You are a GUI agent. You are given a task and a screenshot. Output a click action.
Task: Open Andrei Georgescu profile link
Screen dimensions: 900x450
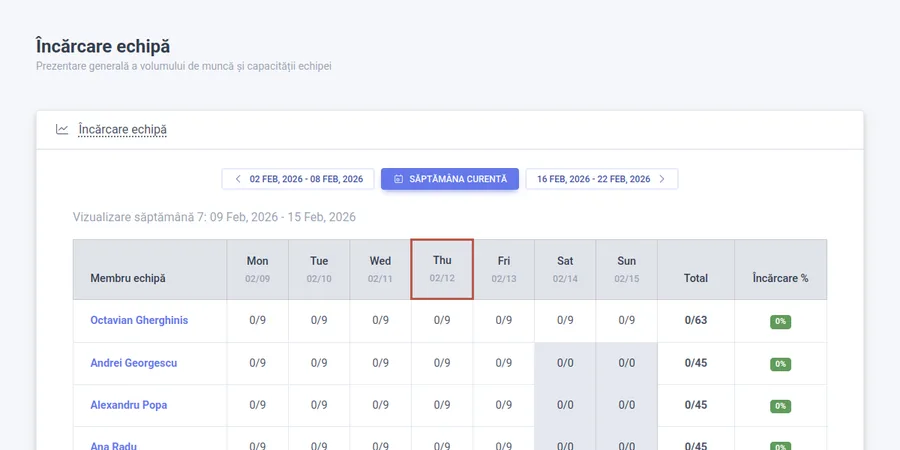point(134,363)
